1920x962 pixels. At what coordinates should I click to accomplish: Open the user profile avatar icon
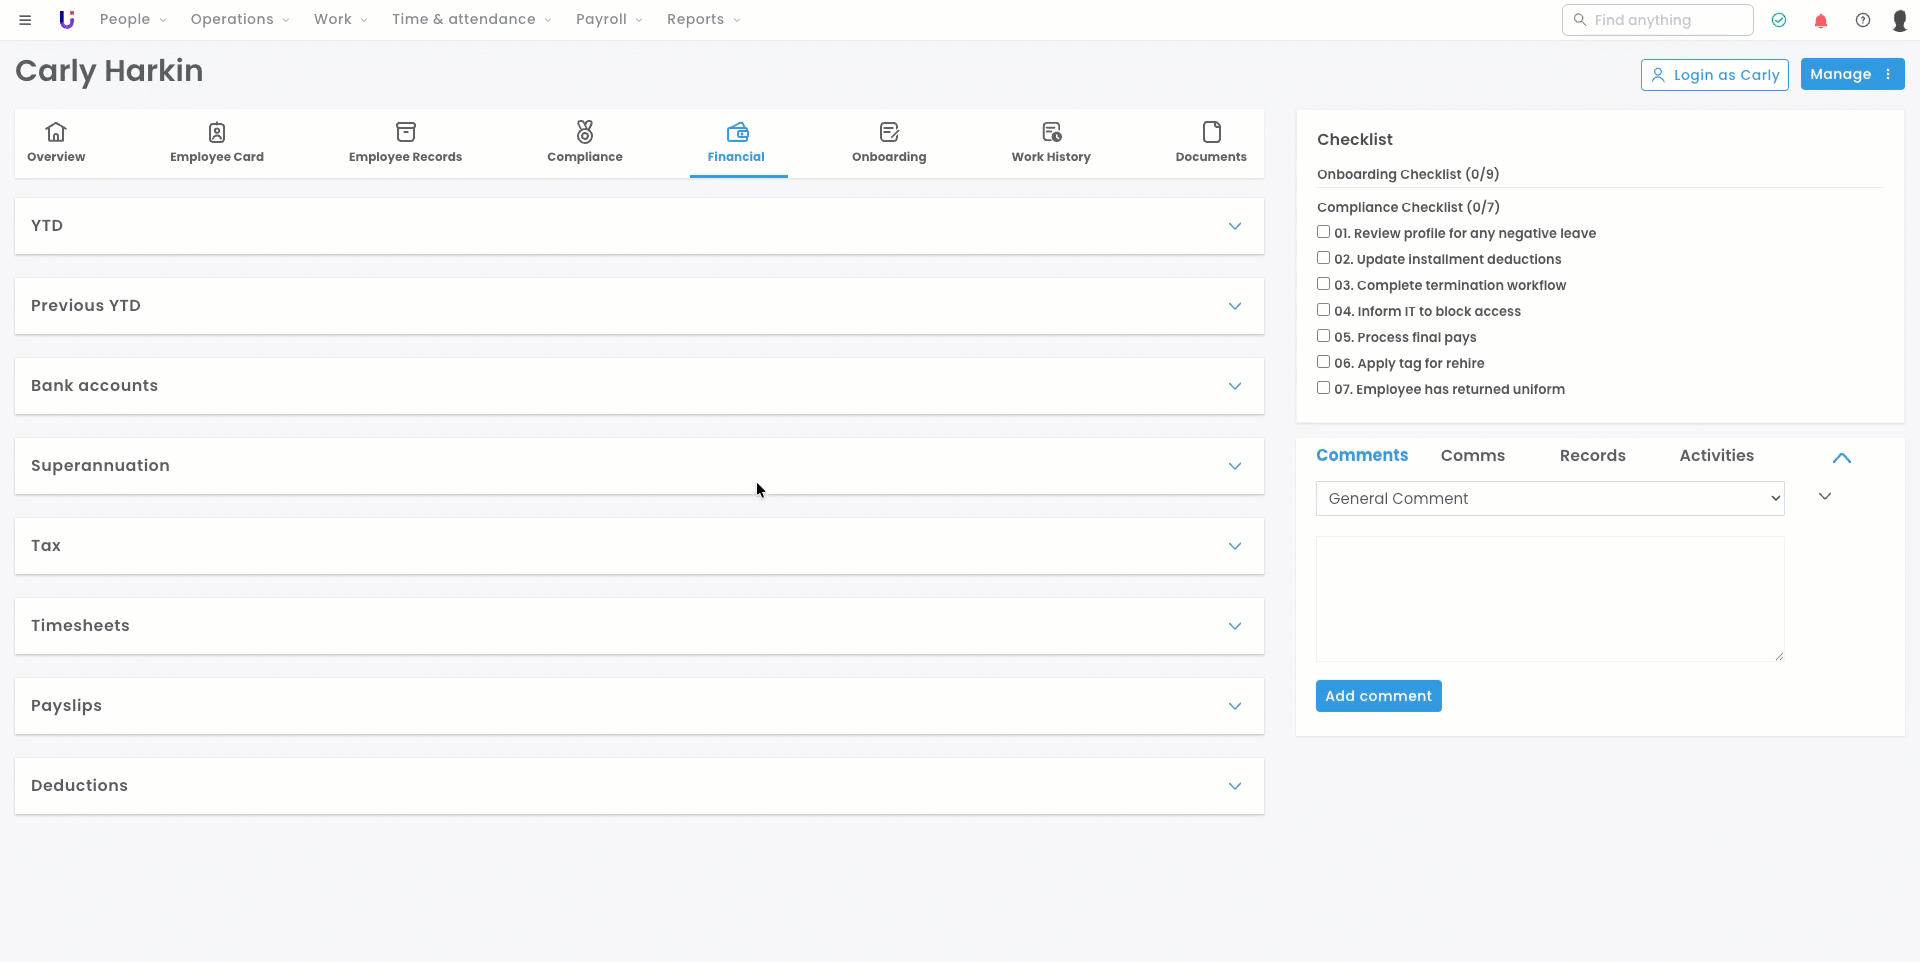1900,20
